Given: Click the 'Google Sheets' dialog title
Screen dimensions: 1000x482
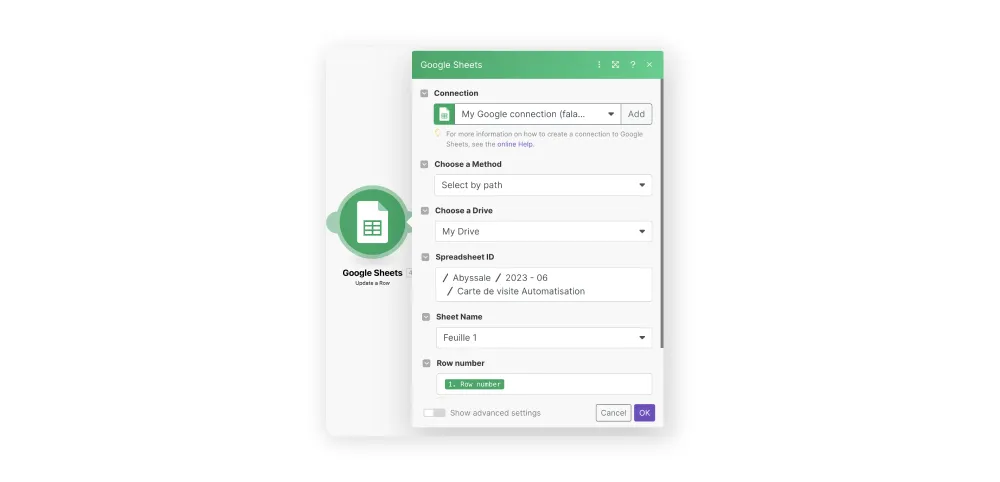Looking at the screenshot, I should click(452, 65).
